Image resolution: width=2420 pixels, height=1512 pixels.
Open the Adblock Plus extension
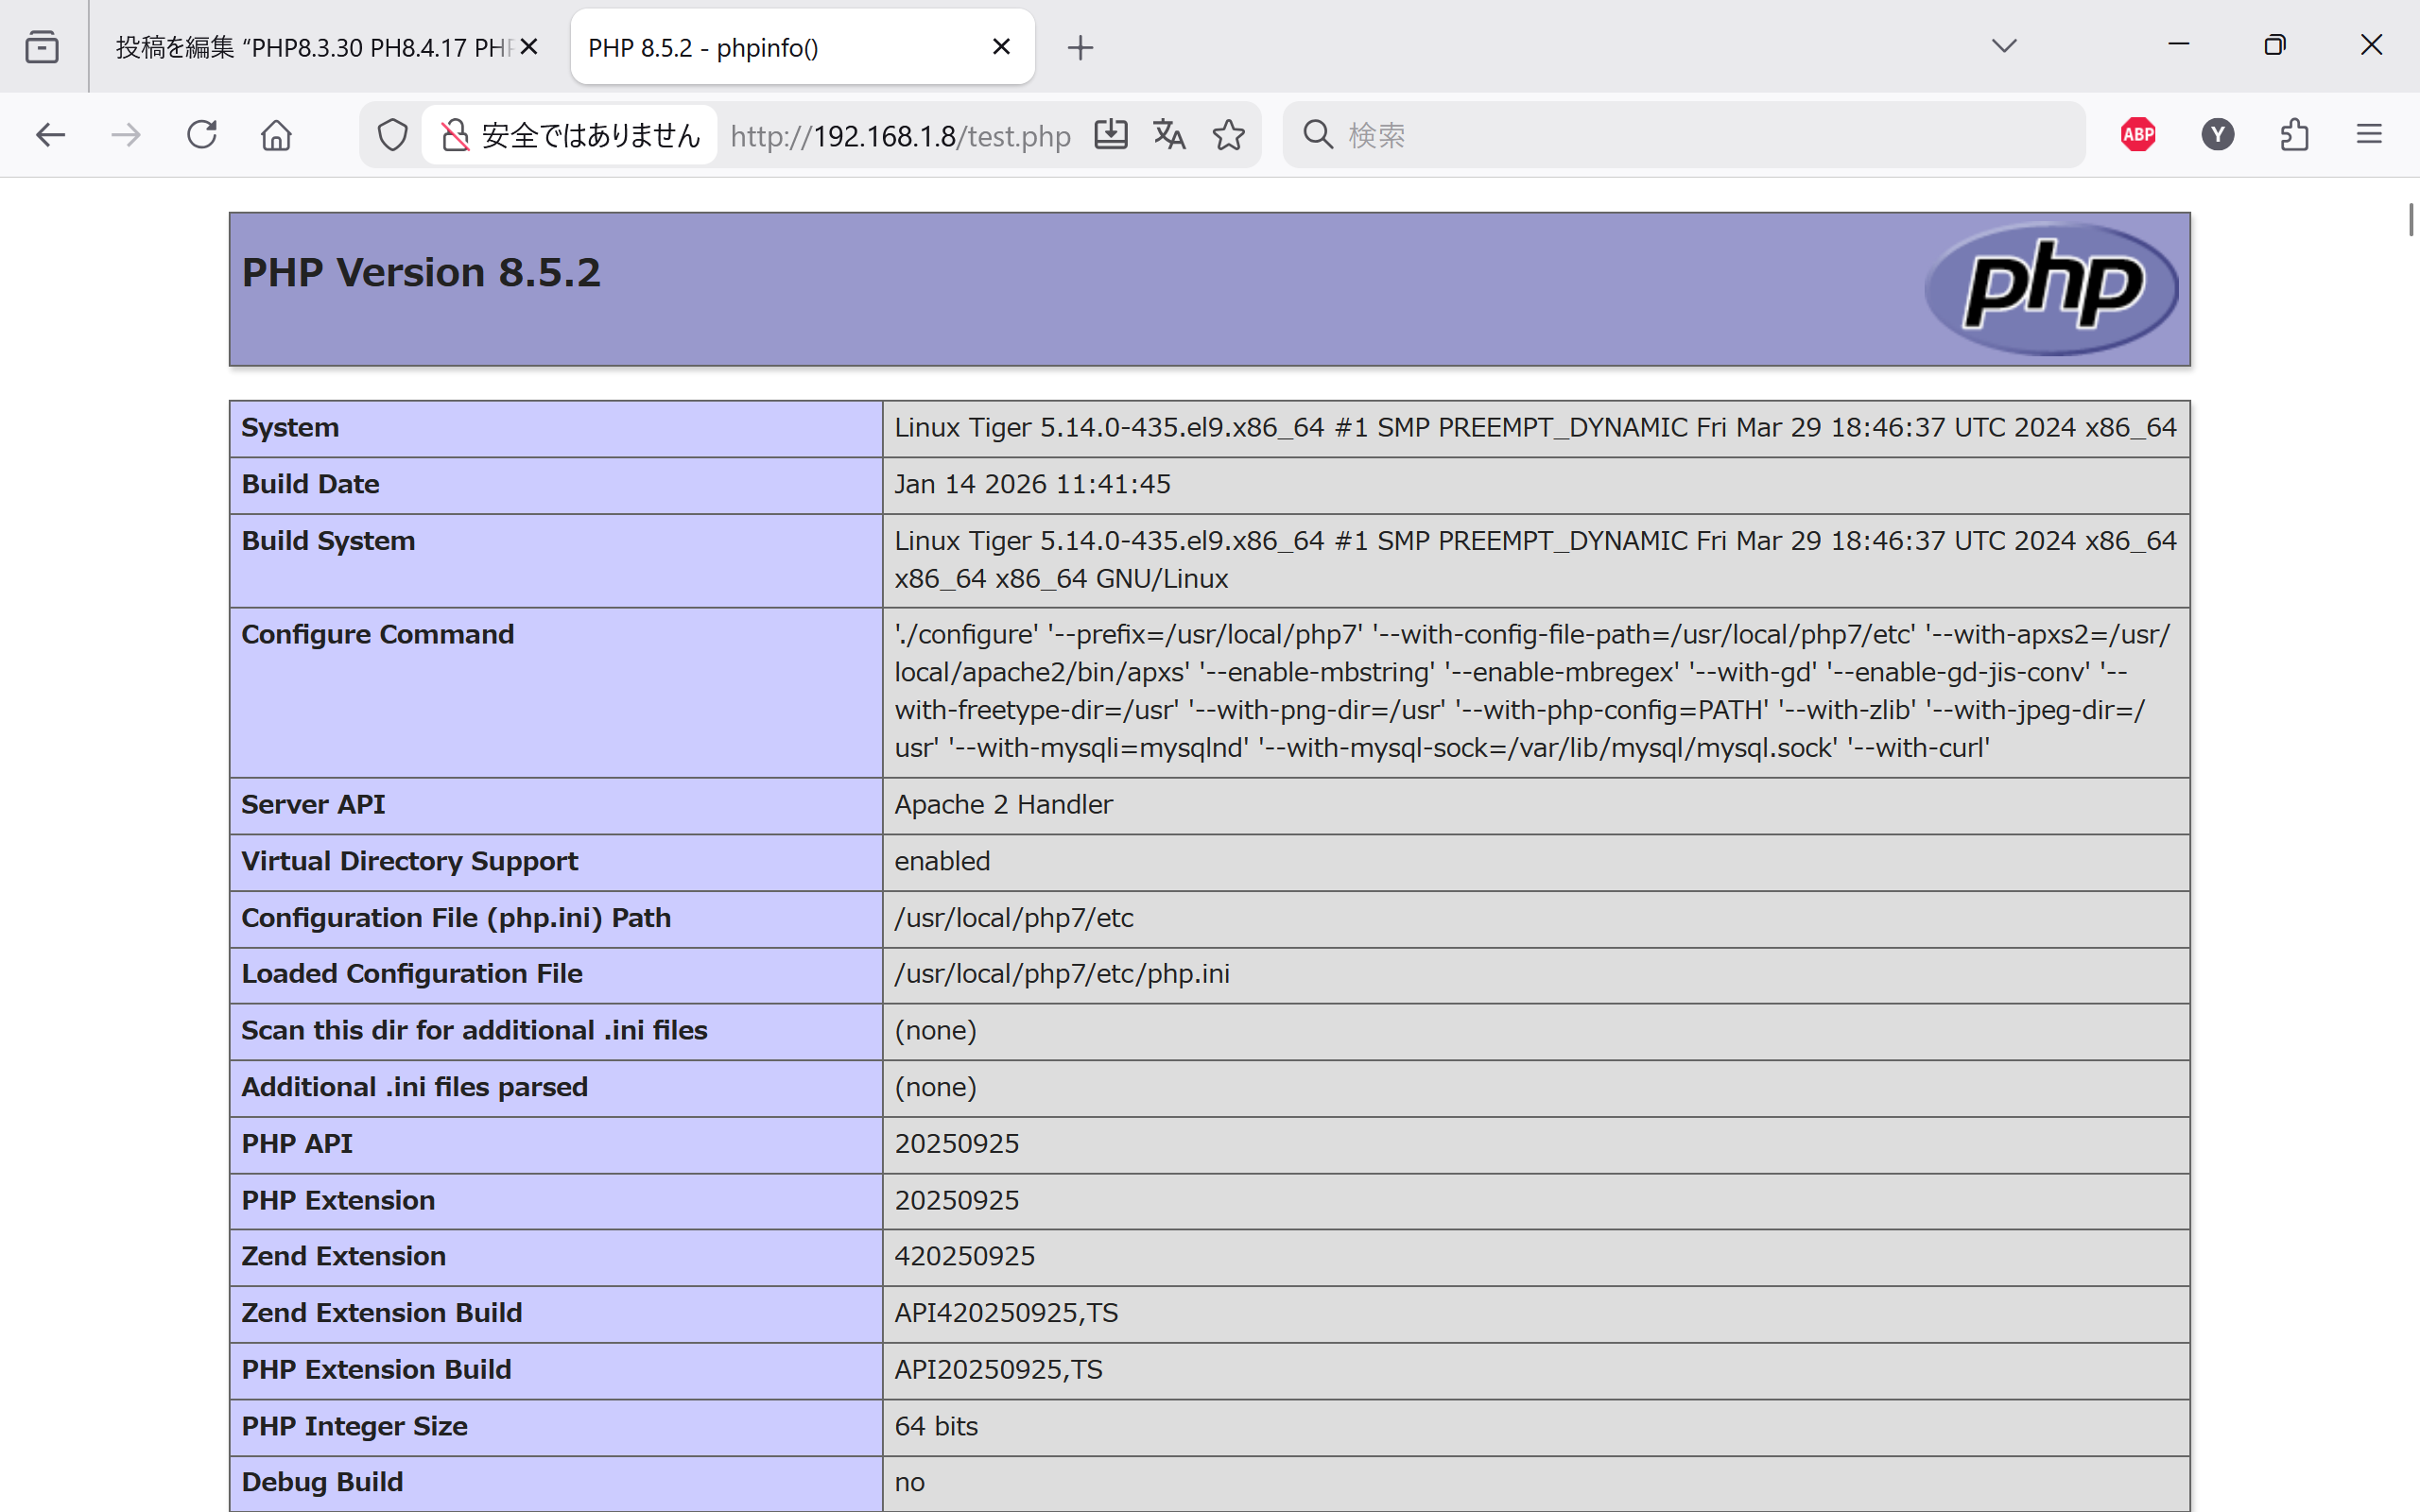tap(2138, 135)
